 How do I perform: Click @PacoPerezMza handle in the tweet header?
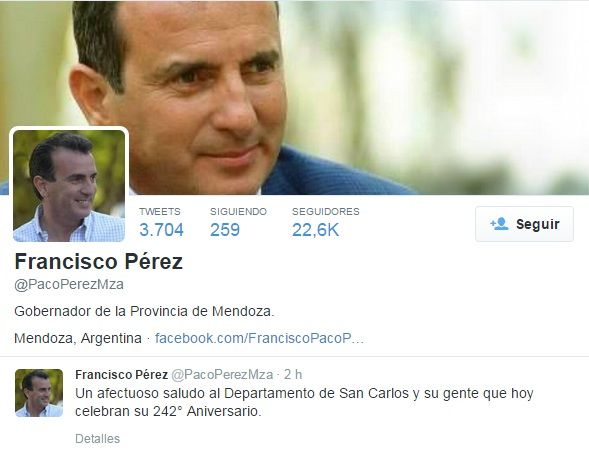(x=222, y=374)
